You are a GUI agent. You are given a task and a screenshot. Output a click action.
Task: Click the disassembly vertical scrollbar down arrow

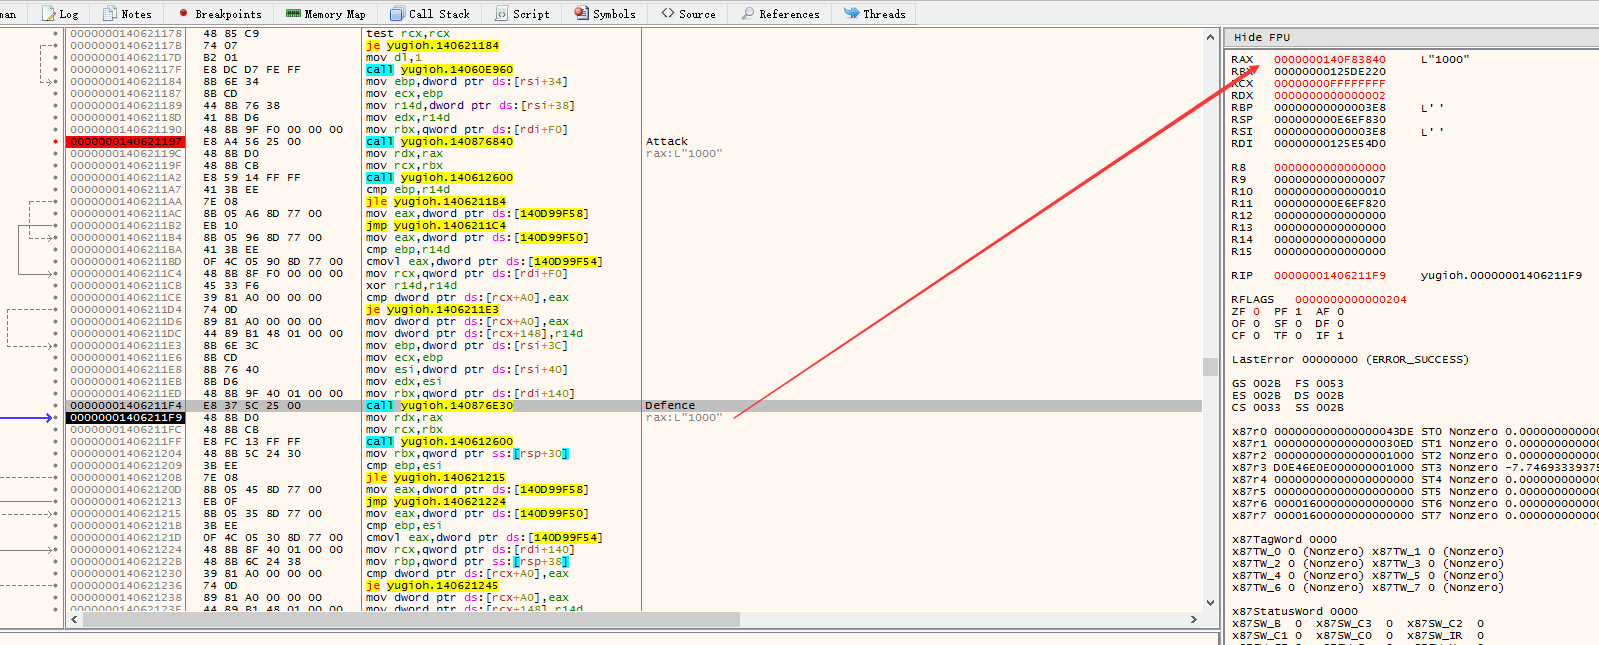click(1210, 603)
